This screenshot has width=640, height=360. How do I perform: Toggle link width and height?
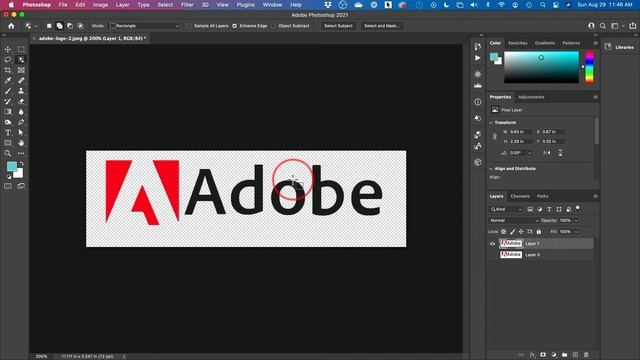pos(495,137)
